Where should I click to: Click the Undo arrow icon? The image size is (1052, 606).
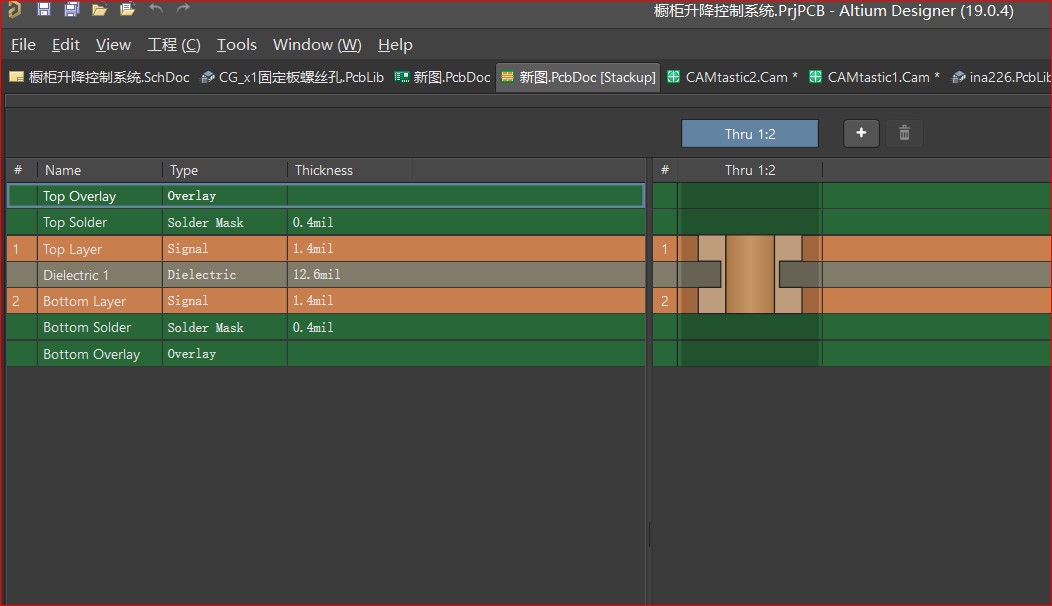click(156, 8)
